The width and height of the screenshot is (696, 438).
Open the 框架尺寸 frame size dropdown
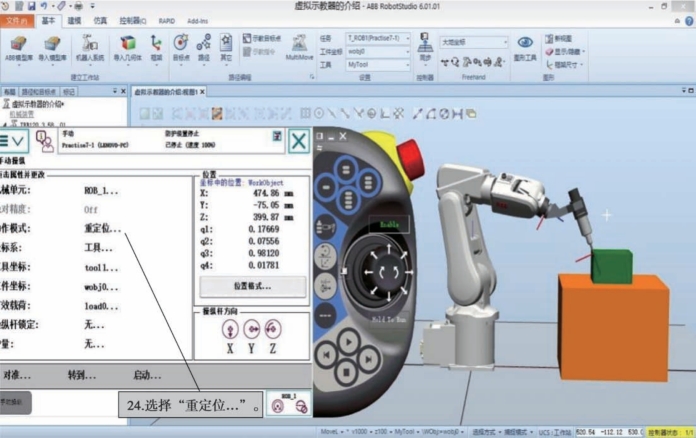[x=564, y=65]
